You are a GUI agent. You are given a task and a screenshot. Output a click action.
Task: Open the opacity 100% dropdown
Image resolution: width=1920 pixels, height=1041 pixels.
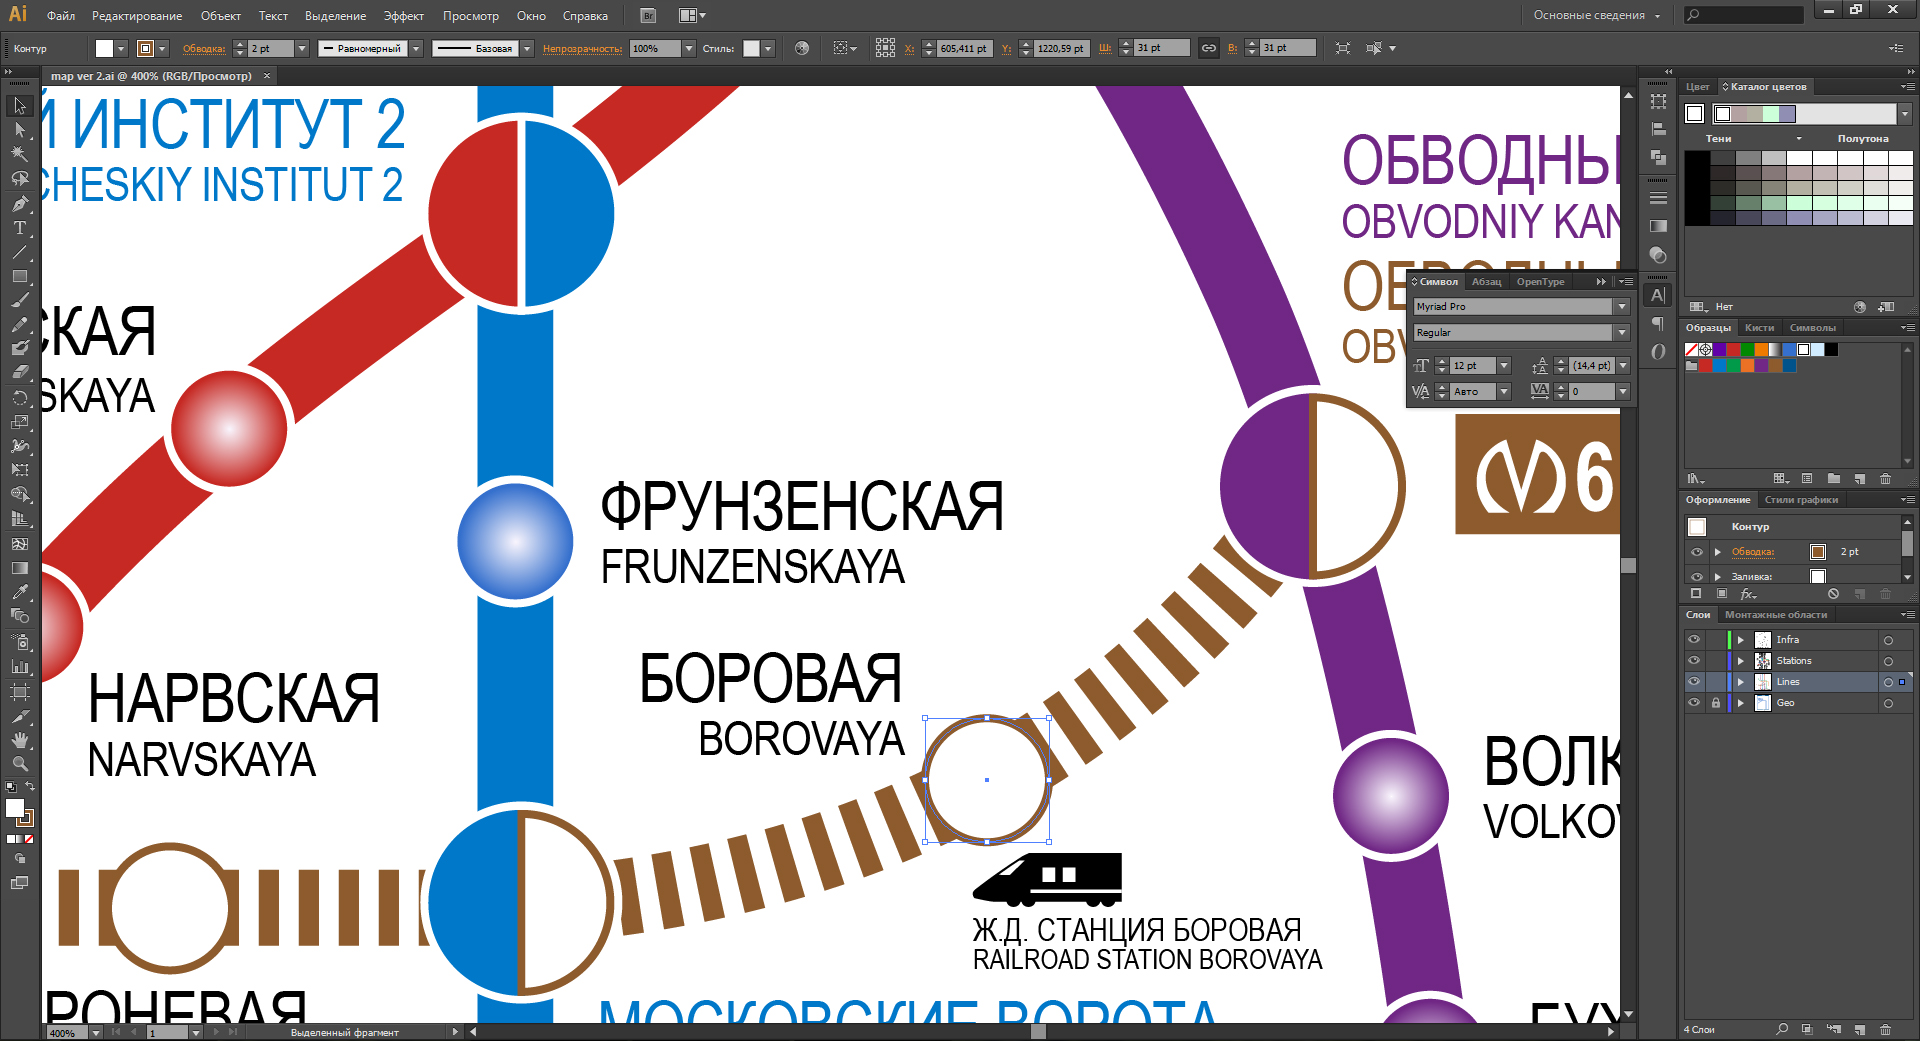(688, 48)
